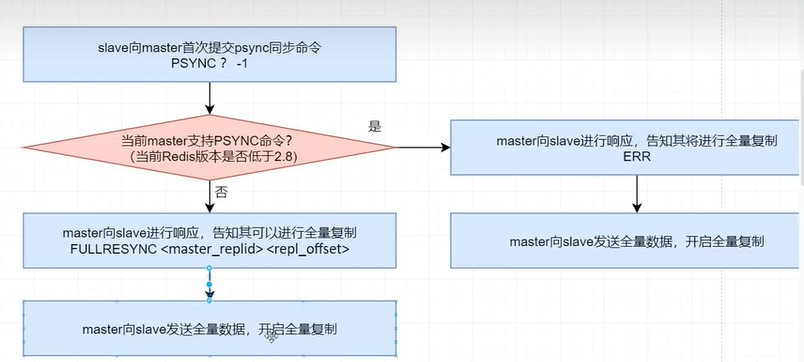Screen dimensions: 804x362
Task: Select the top 'PSYNC ? -1' process box
Action: 209,54
